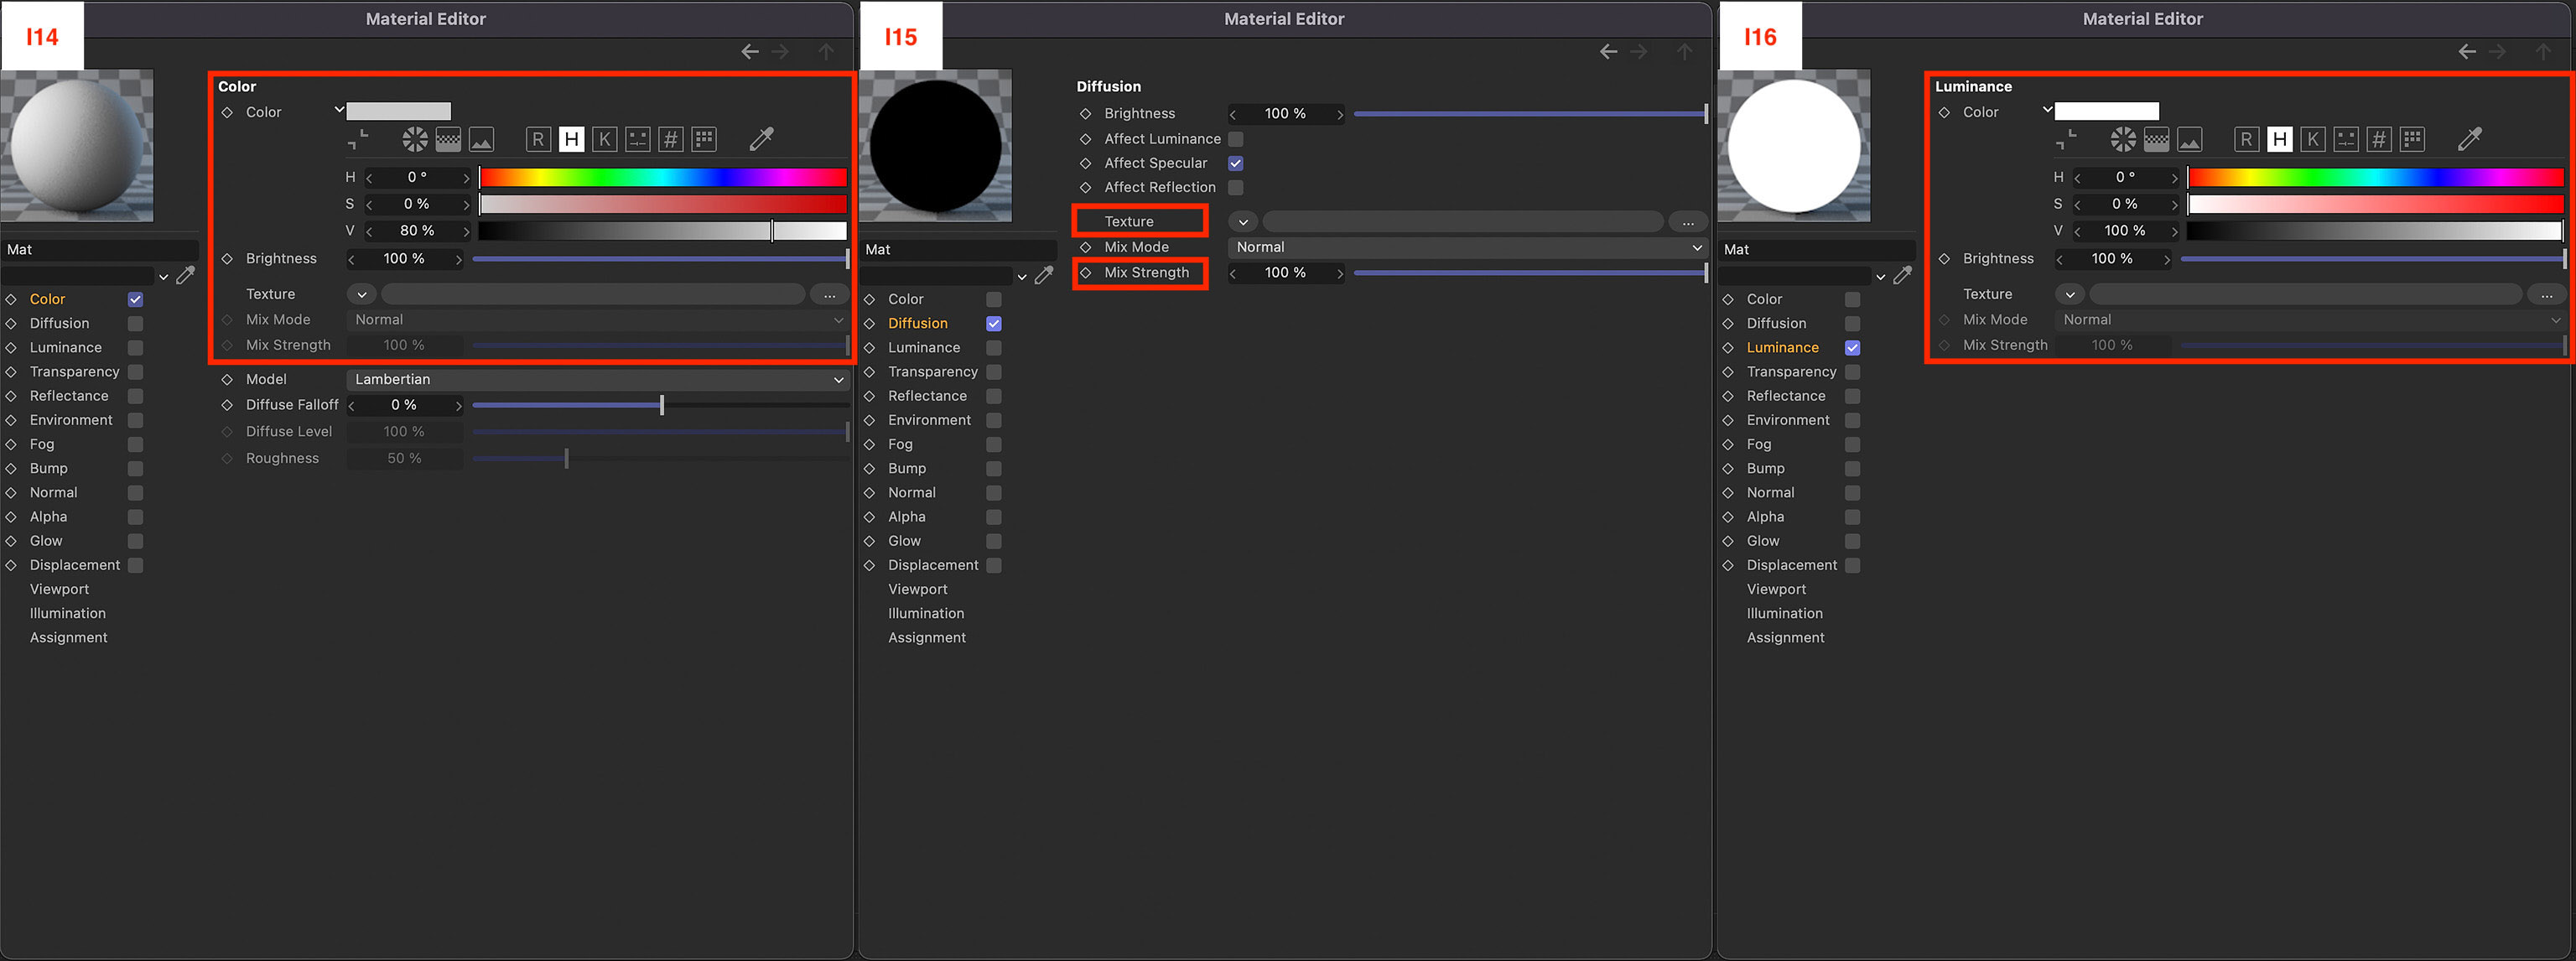The width and height of the screenshot is (2576, 961).
Task: Pick the eyedropper tool in the Color section
Action: (762, 139)
